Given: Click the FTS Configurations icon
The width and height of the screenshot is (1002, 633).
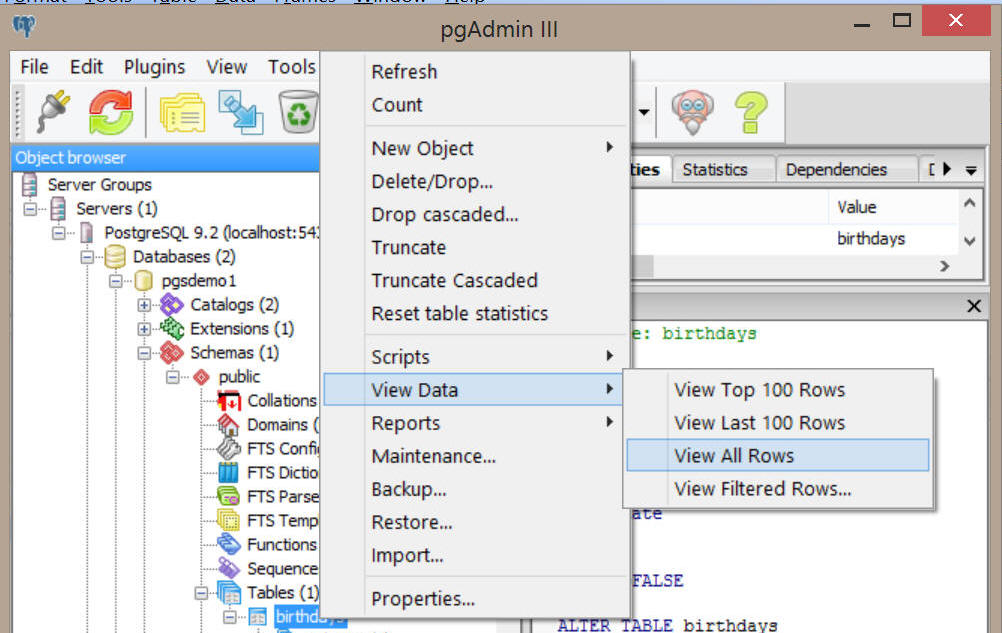Looking at the screenshot, I should tap(229, 449).
